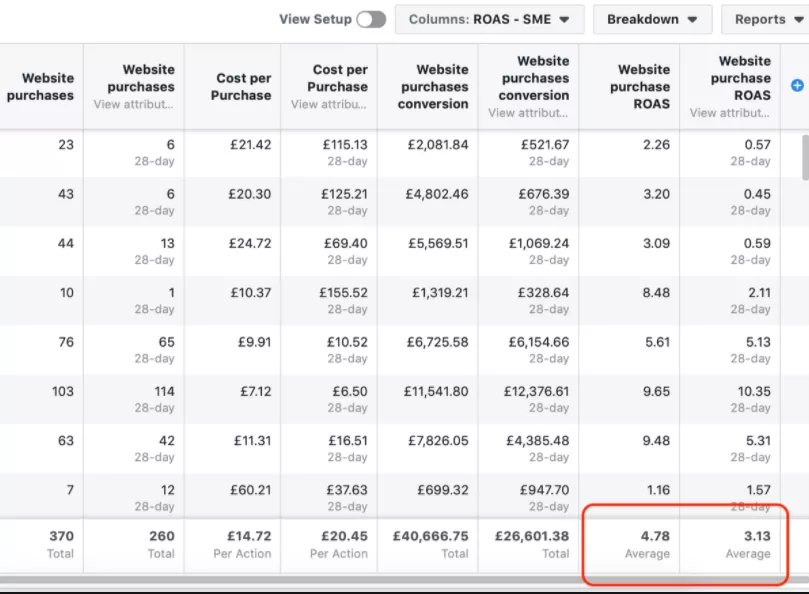This screenshot has height=594, width=809.
Task: Open View attribution link under Website purchases
Action: [134, 104]
